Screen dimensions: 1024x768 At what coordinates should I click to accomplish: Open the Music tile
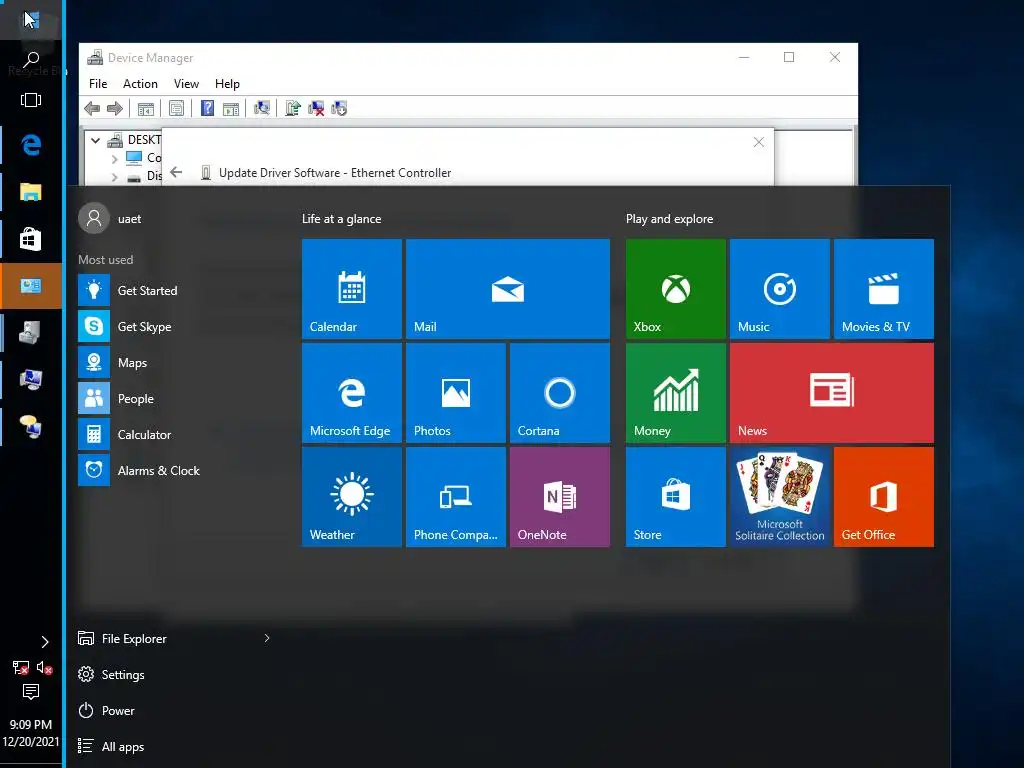(780, 289)
